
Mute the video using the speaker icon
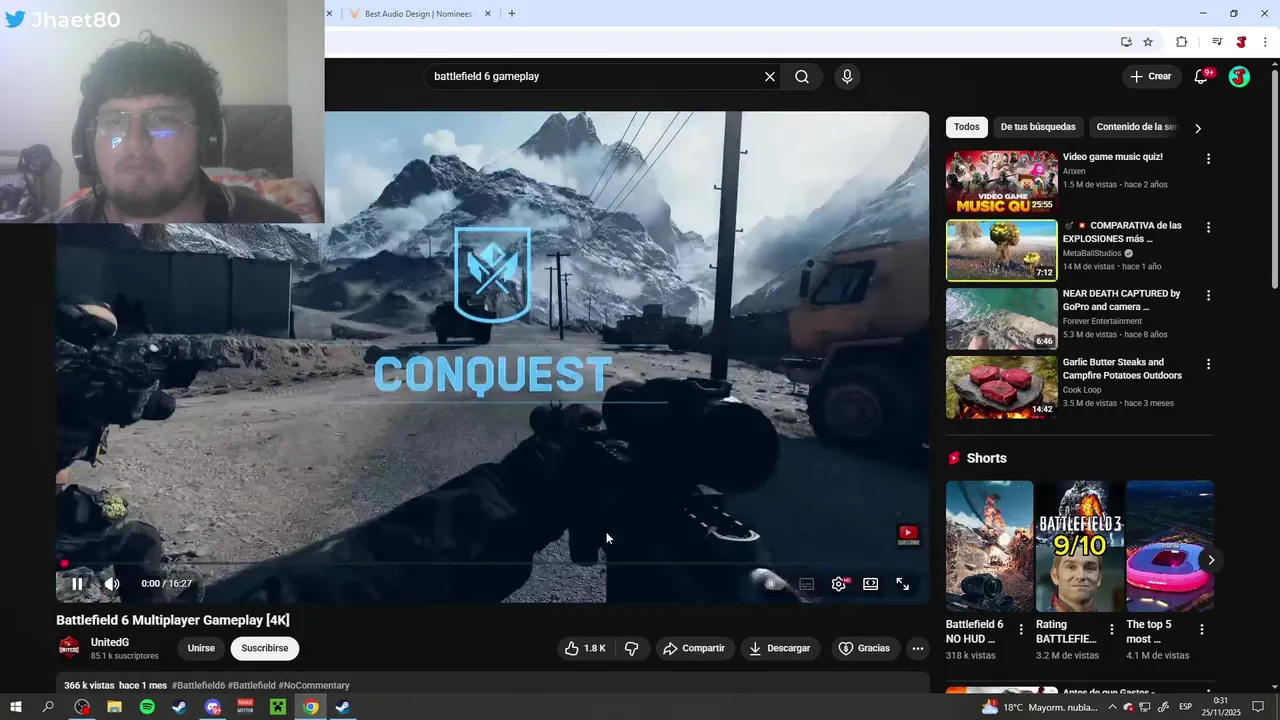[112, 584]
